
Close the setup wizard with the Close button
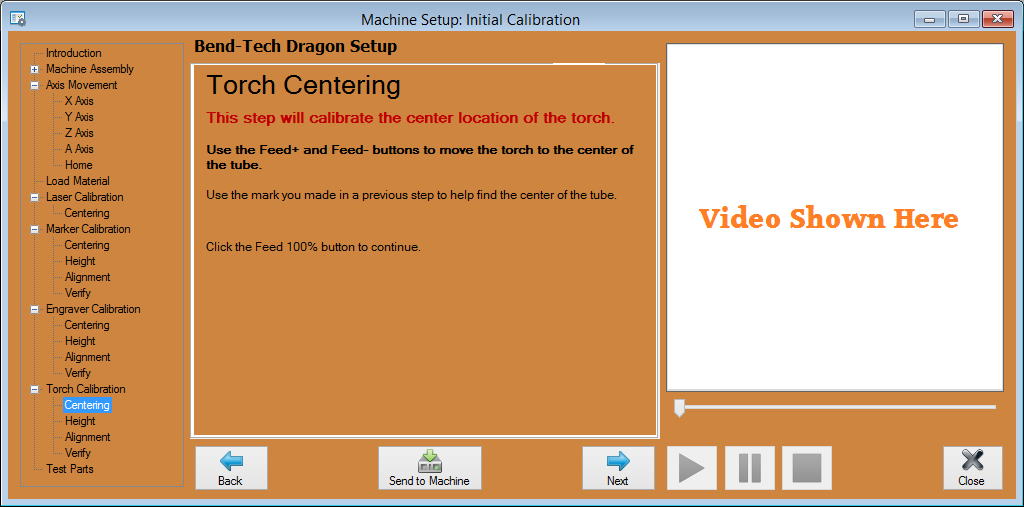[x=972, y=468]
